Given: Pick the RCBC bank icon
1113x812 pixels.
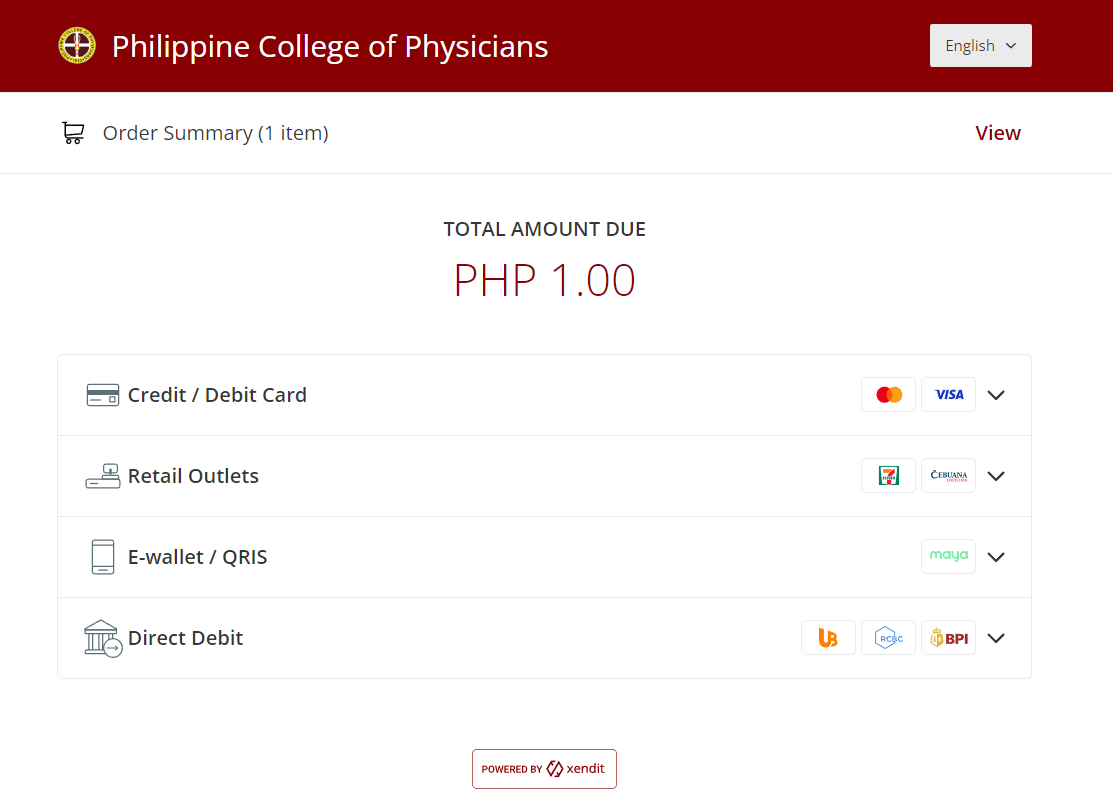Looking at the screenshot, I should point(888,638).
